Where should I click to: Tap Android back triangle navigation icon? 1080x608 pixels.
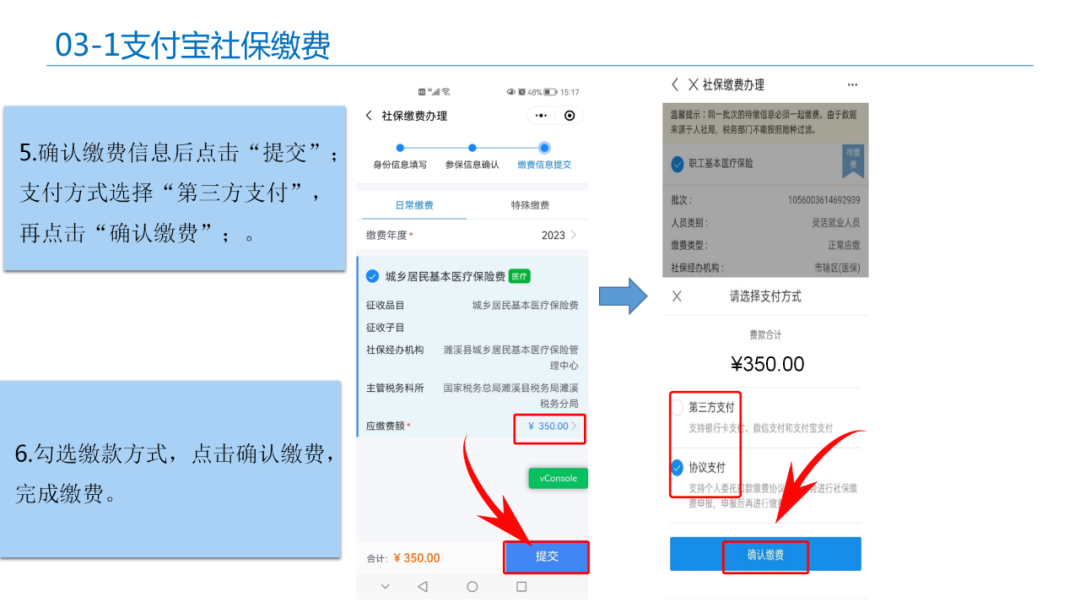pos(423,587)
